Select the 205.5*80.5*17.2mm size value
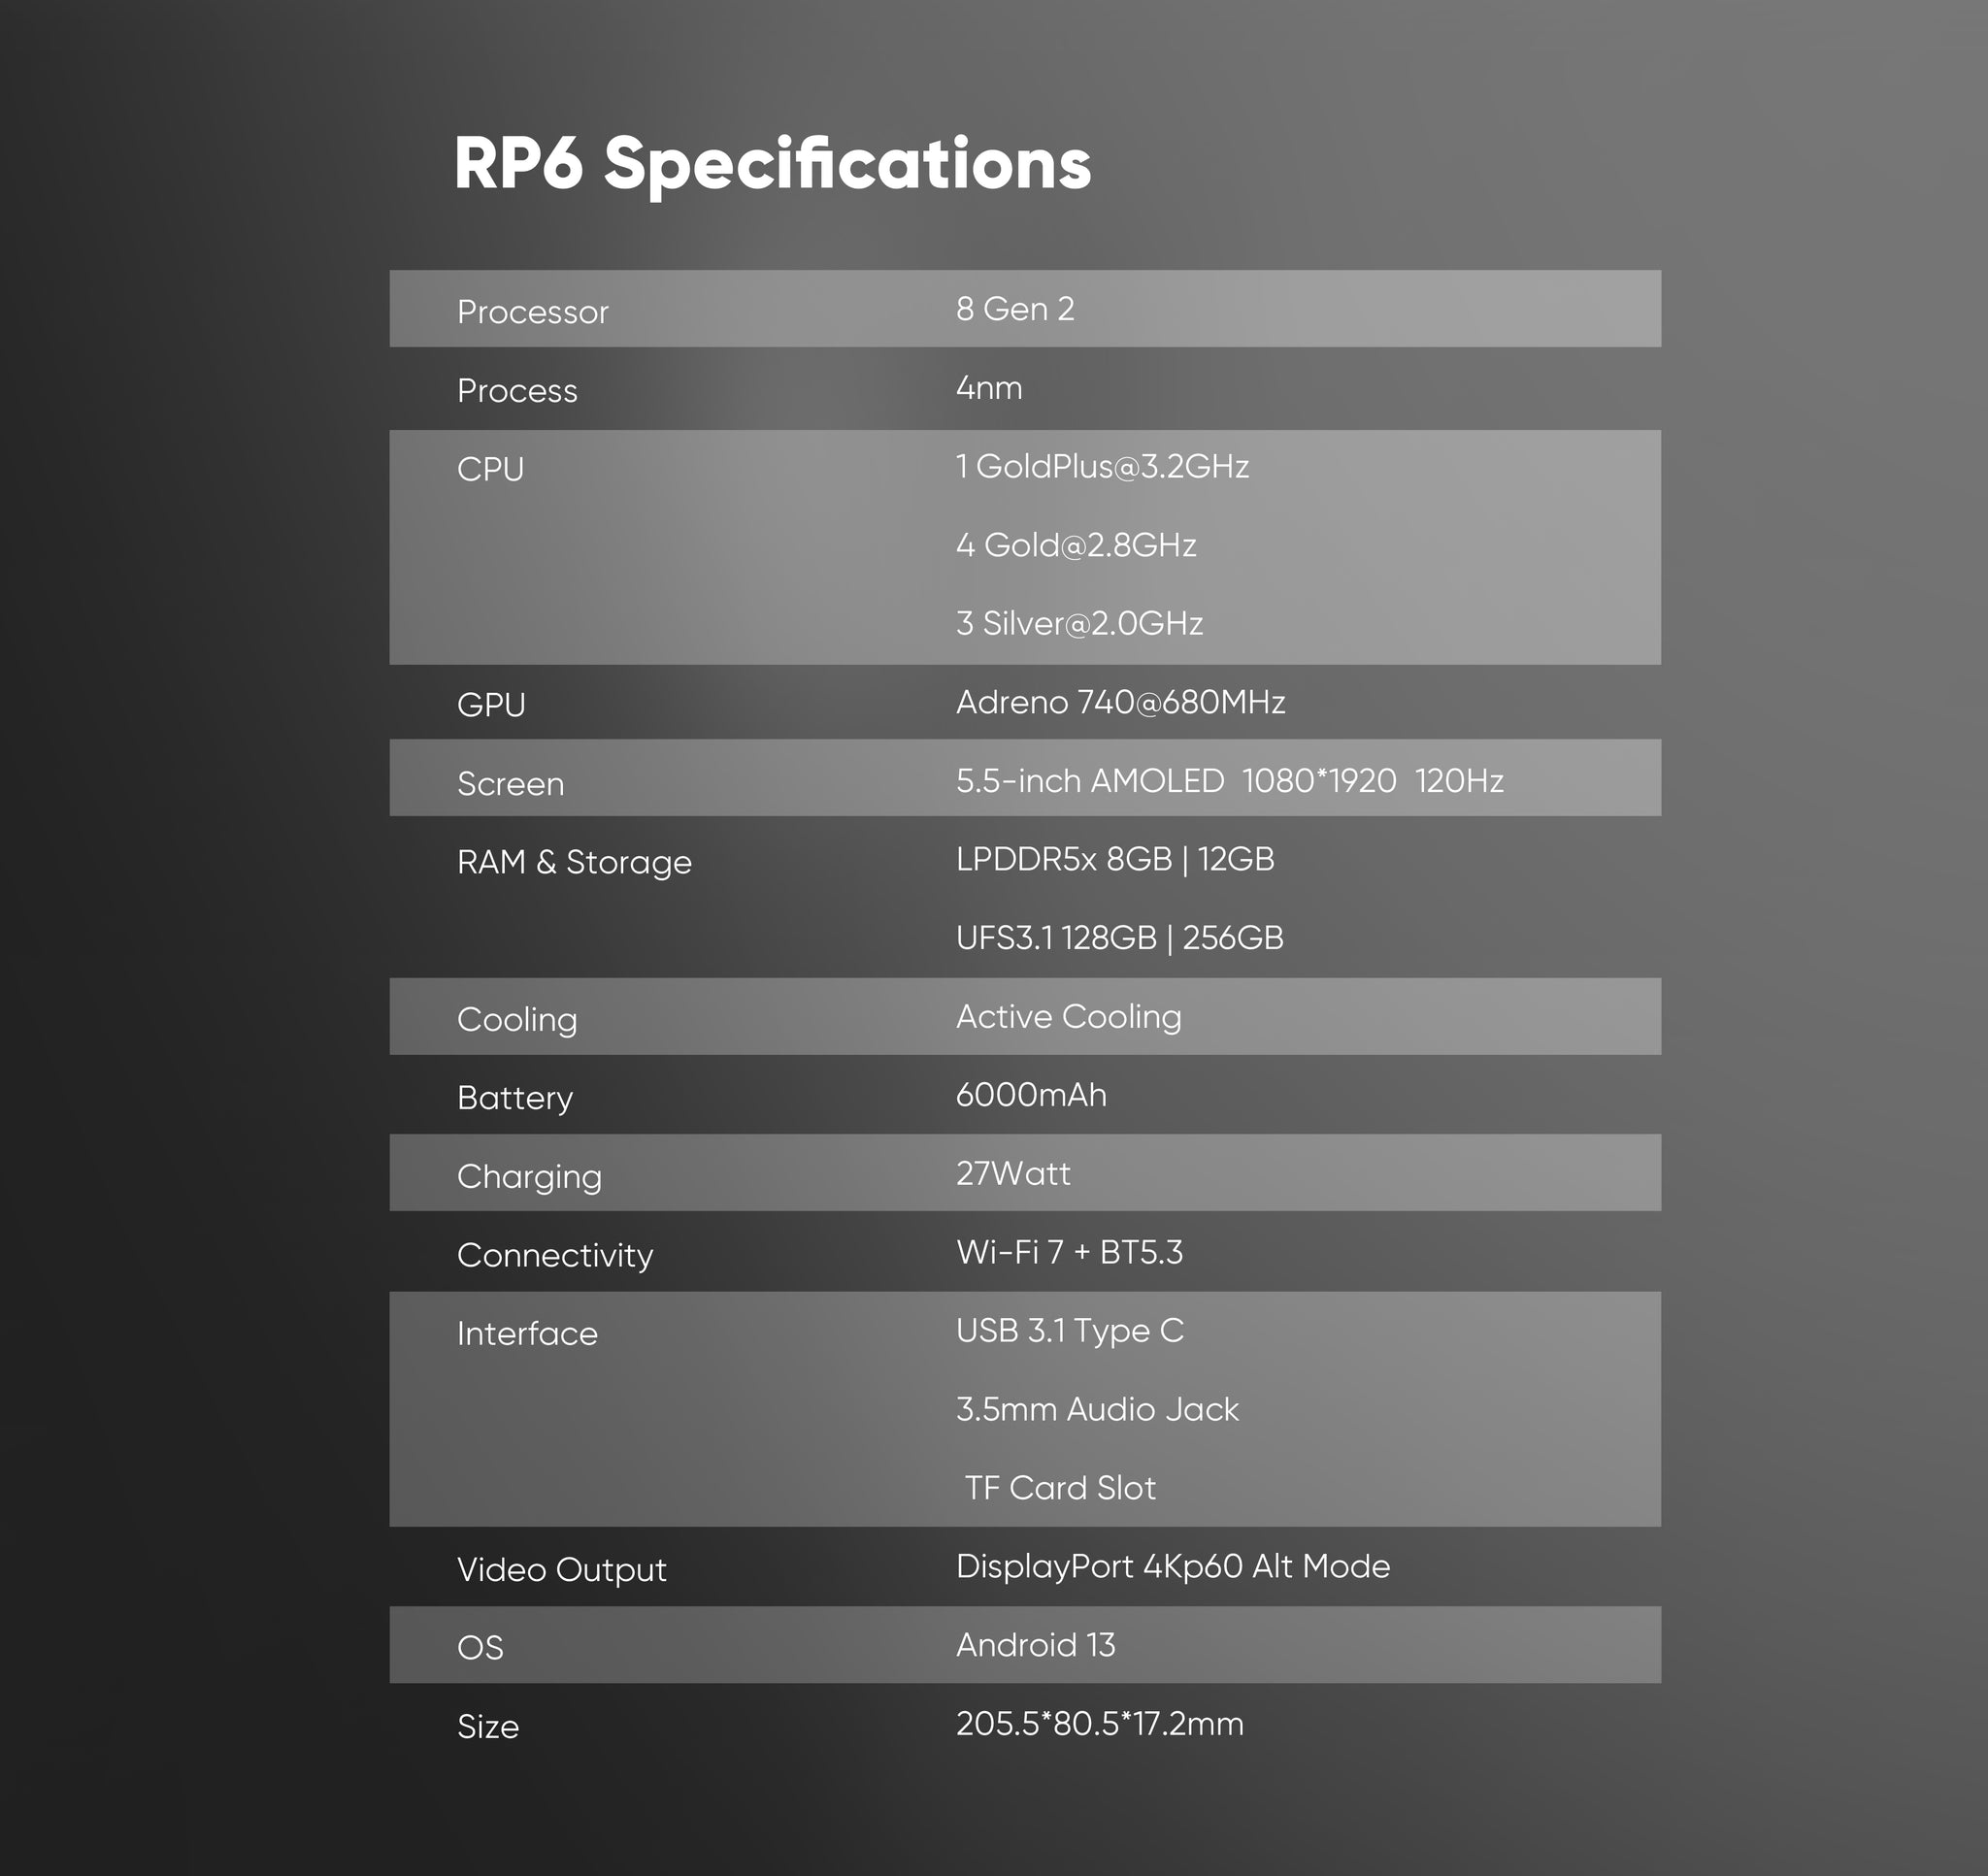 (1098, 1724)
